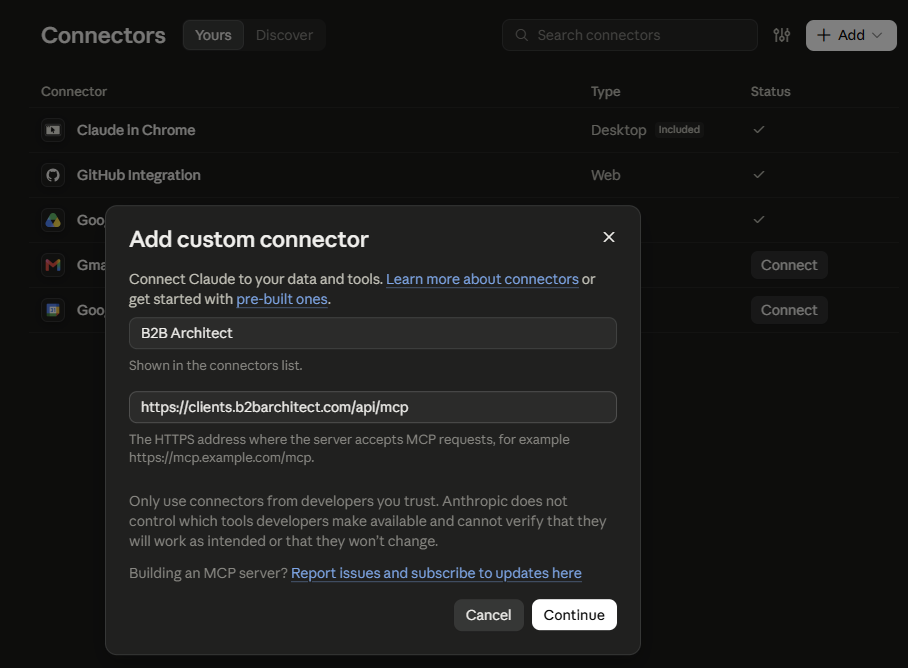
Task: Open the Add dropdown button
Action: pyautogui.click(x=851, y=35)
